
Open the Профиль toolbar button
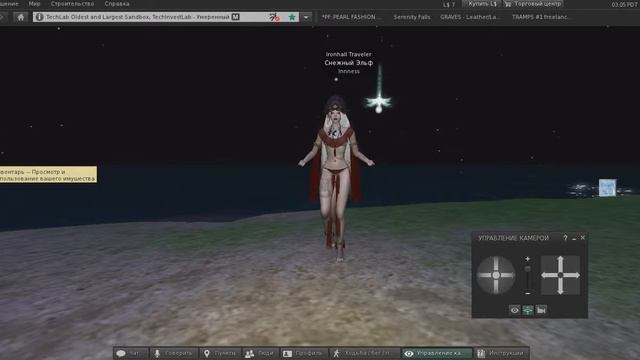[x=304, y=353]
